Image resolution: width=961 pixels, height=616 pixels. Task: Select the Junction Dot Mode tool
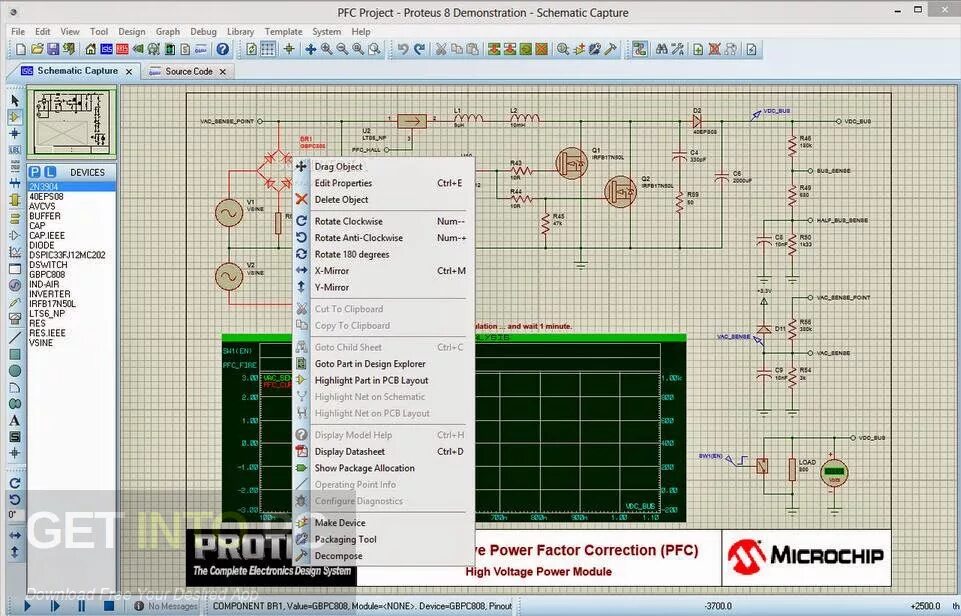tap(15, 133)
